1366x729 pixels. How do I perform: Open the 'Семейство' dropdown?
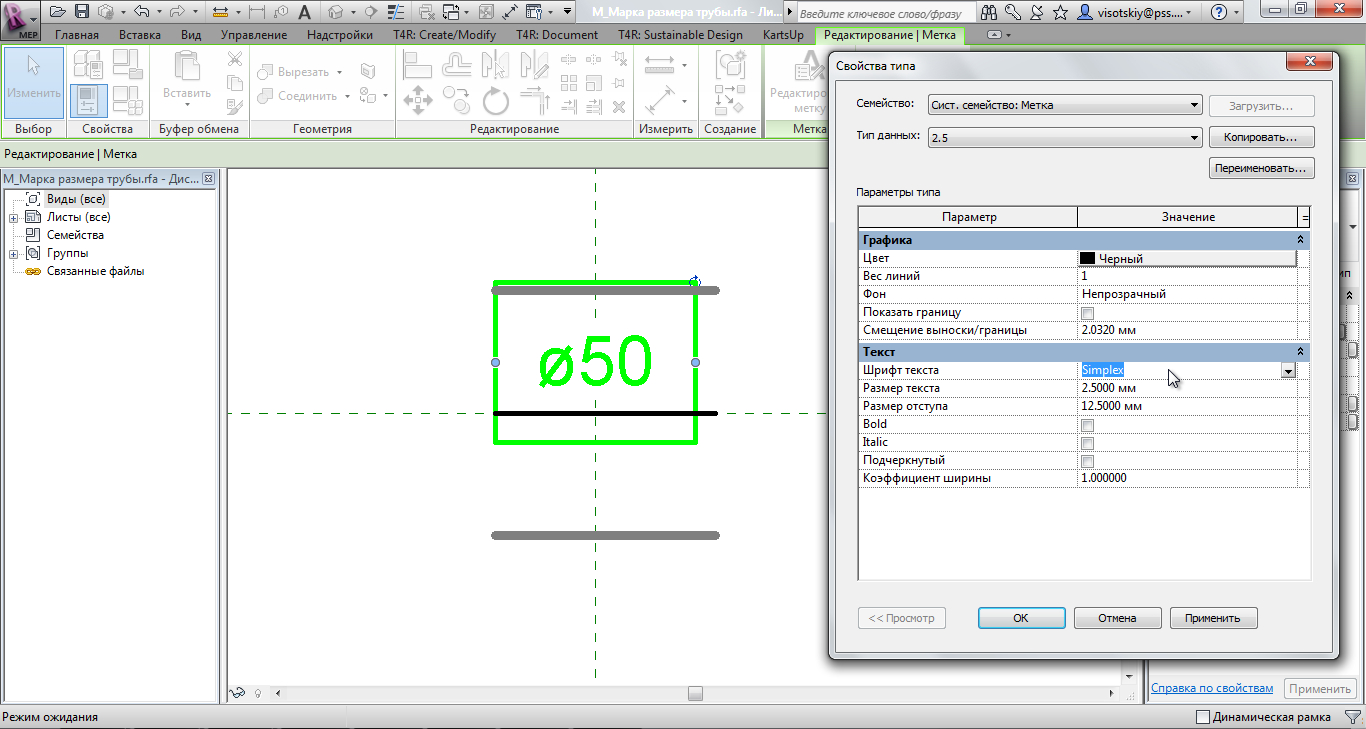pos(1064,105)
